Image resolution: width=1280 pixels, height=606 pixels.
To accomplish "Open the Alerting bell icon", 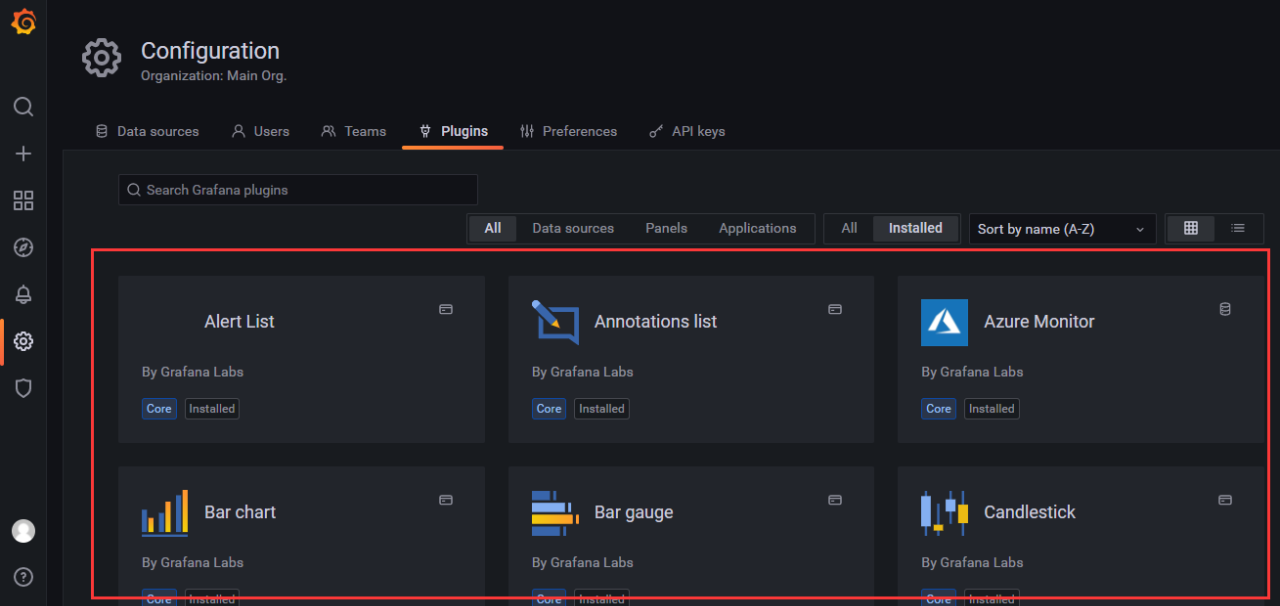I will coord(23,295).
